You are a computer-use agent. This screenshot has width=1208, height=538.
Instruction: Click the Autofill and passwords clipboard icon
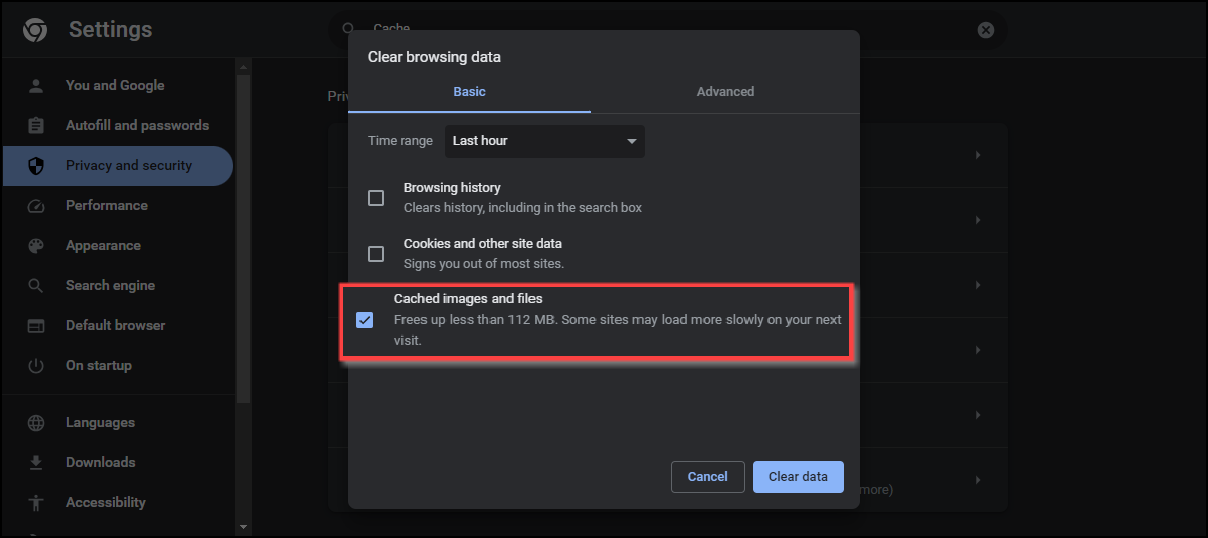(36, 126)
